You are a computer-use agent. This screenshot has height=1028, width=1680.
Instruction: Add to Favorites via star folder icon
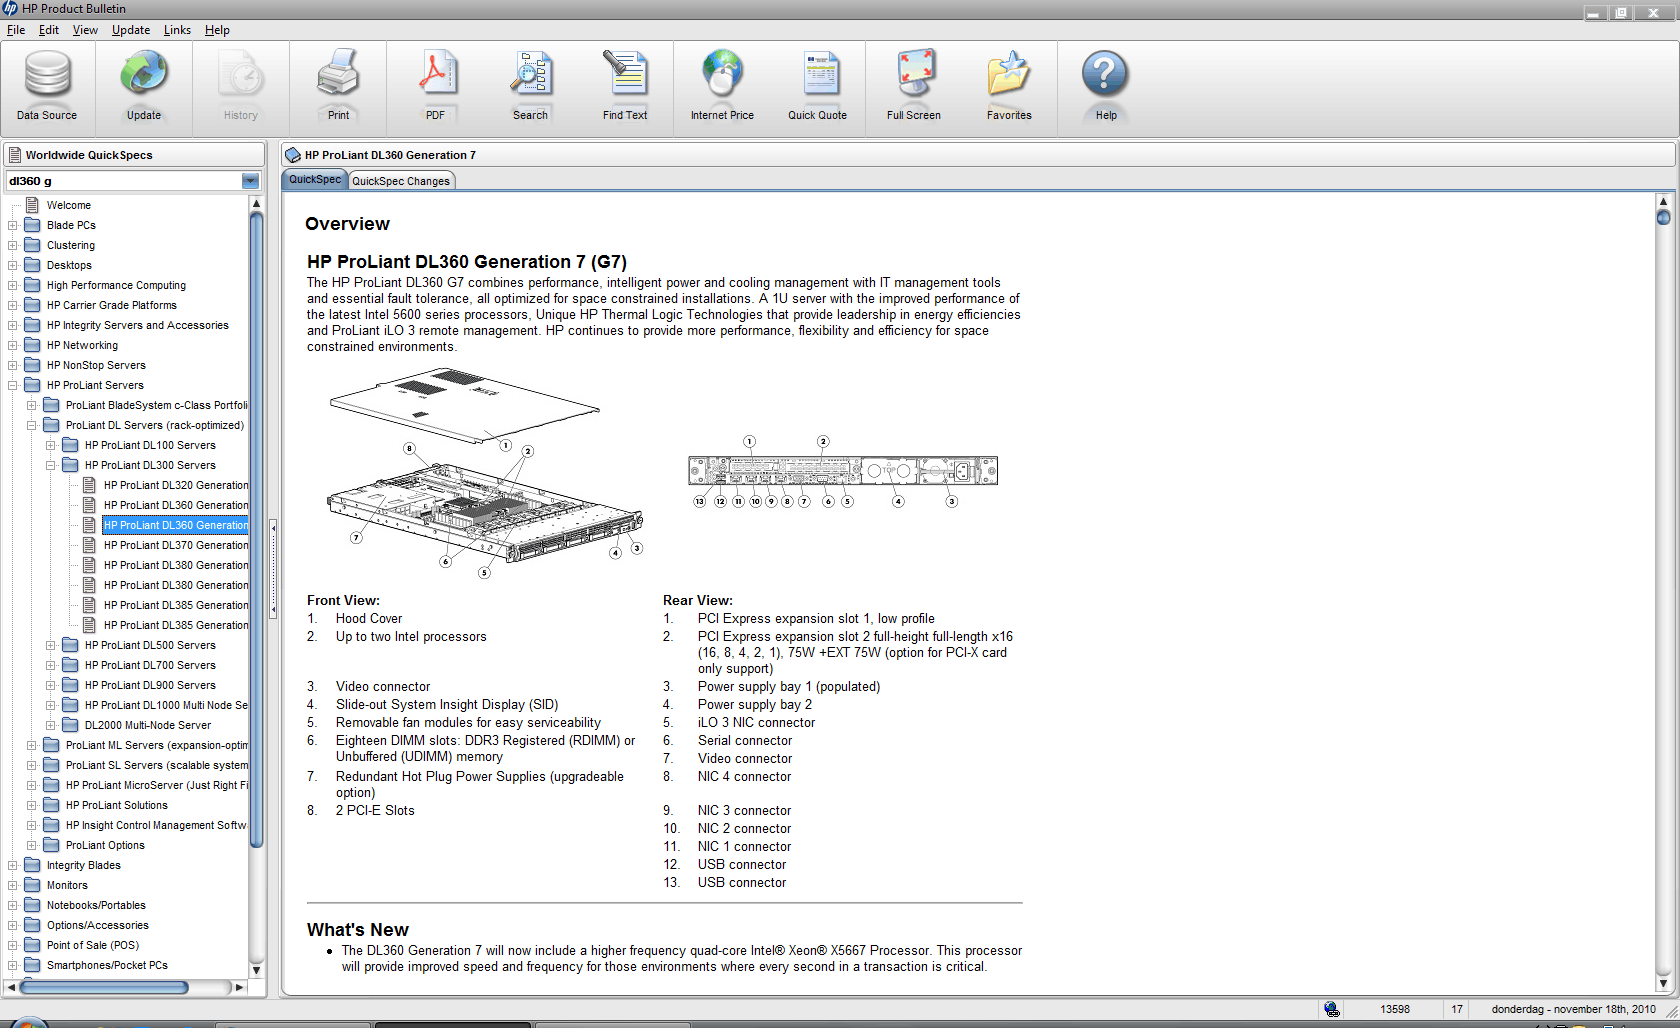pos(1009,75)
